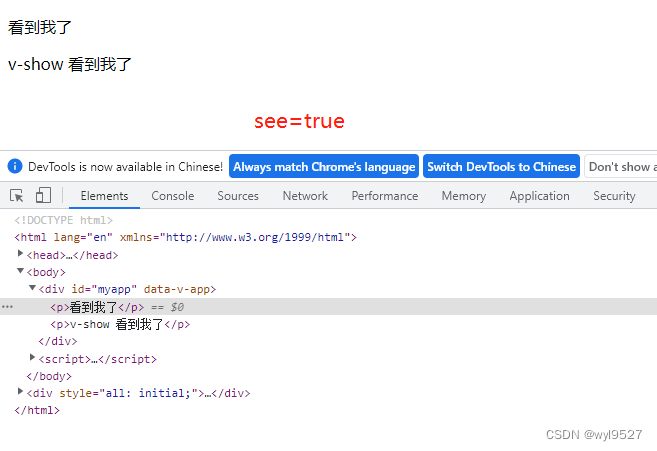Click the Don't show again button
The height and width of the screenshot is (451, 657).
[621, 166]
